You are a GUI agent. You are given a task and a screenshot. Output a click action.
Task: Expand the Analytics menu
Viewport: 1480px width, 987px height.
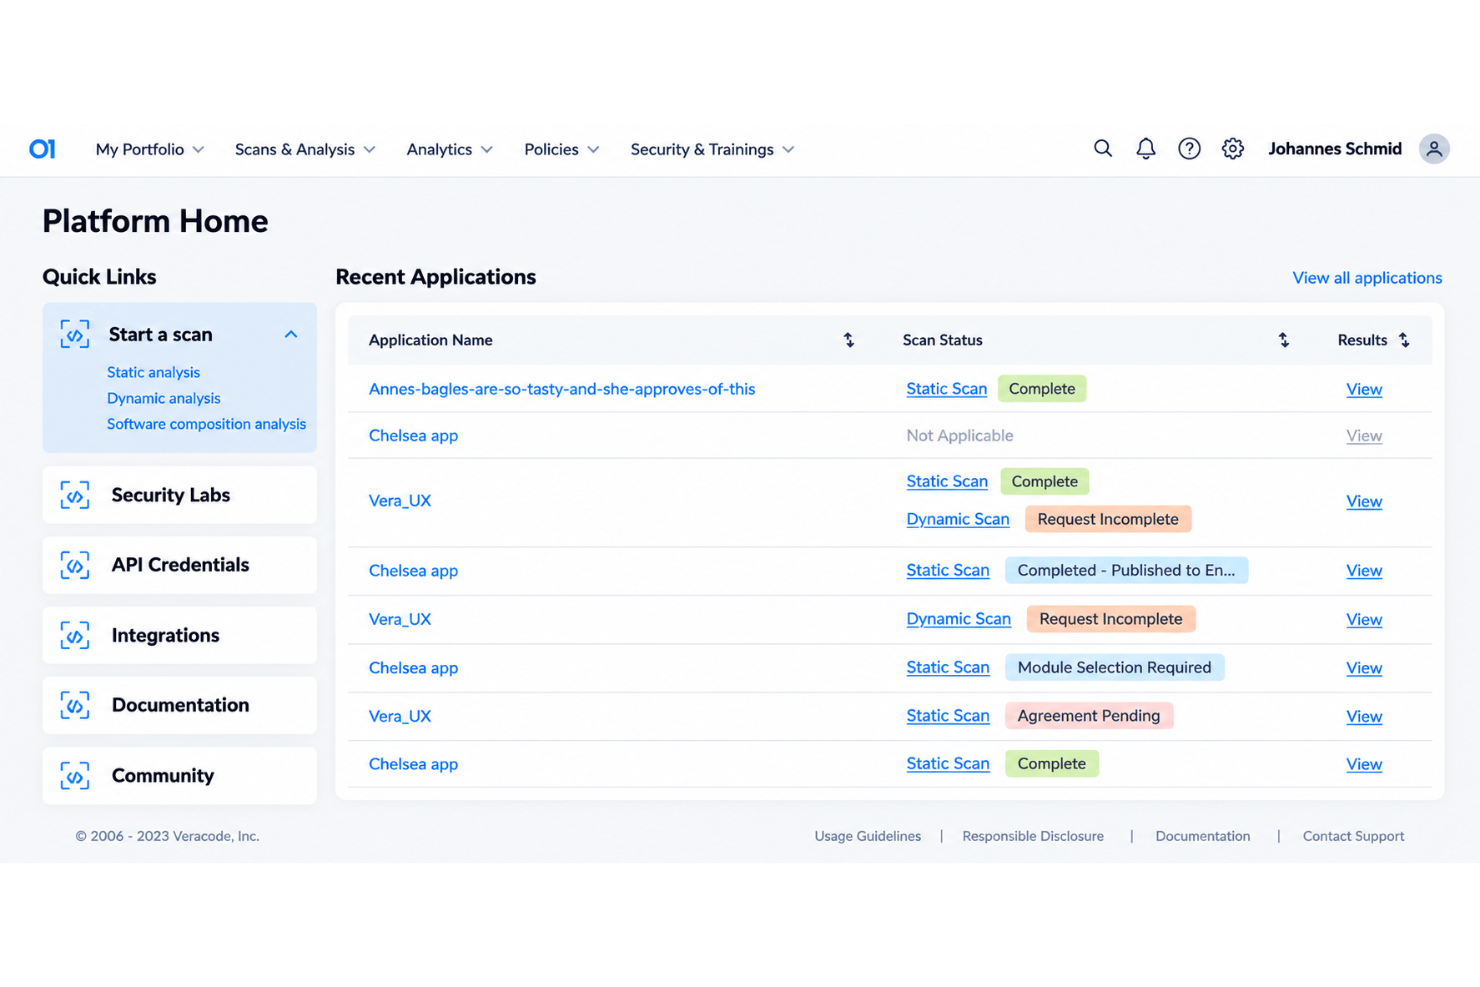click(x=450, y=149)
